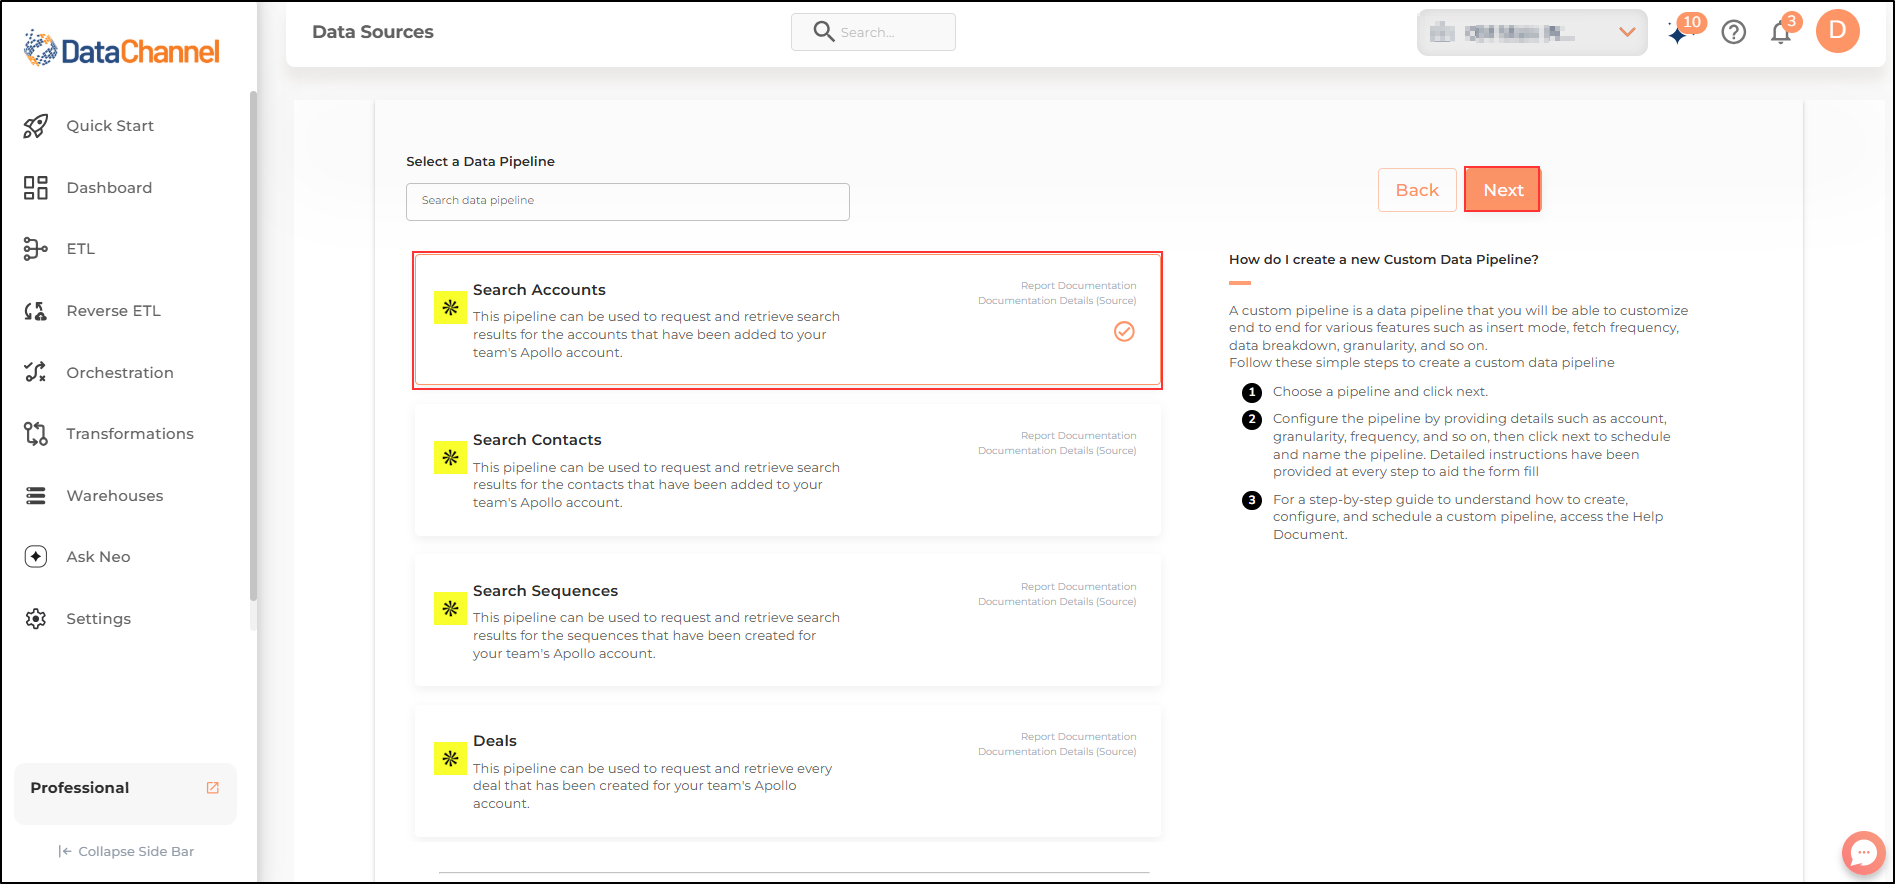Open Report Documentation for Deals
The width and height of the screenshot is (1895, 884).
point(1078,737)
